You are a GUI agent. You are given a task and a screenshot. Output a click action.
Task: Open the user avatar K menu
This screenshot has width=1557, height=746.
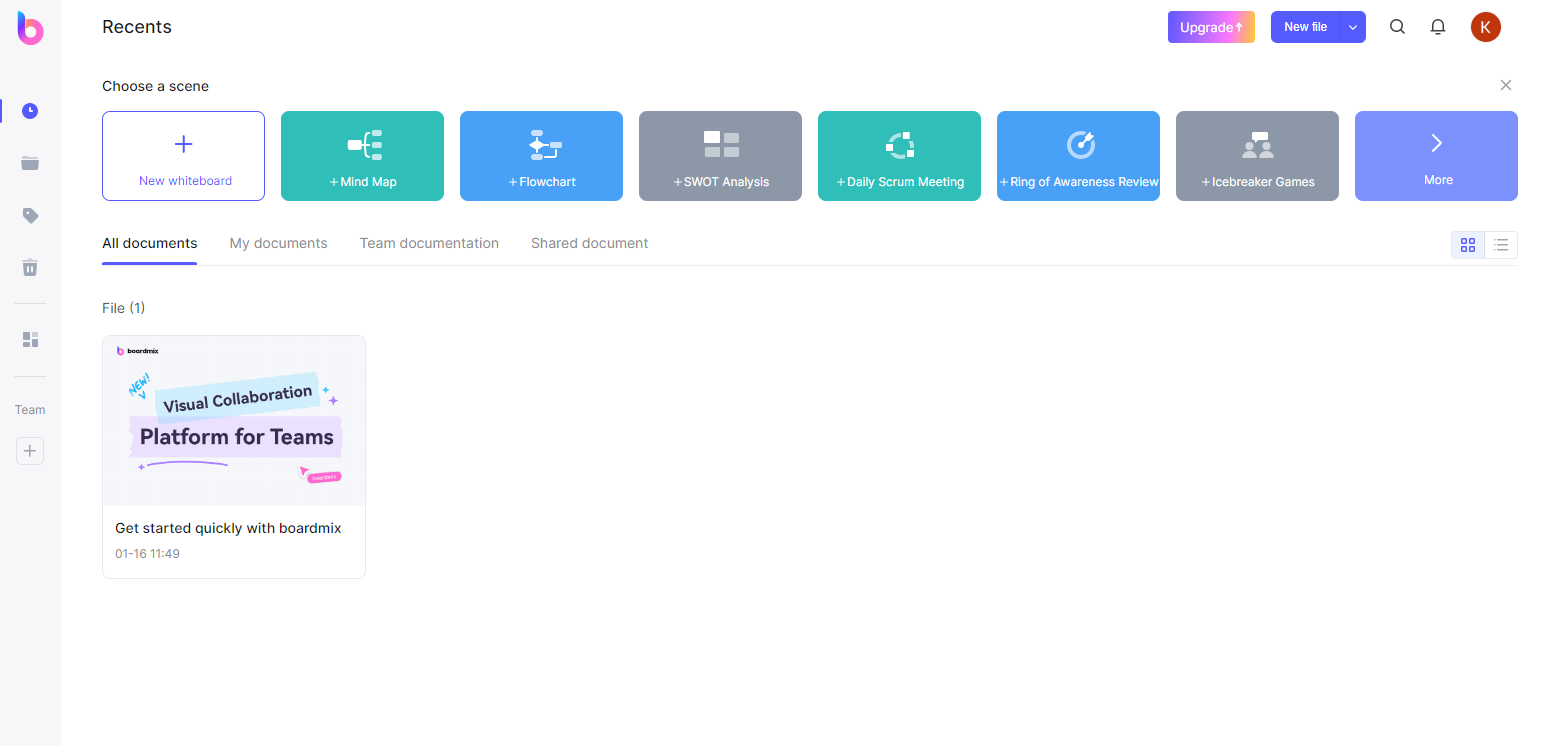coord(1485,27)
